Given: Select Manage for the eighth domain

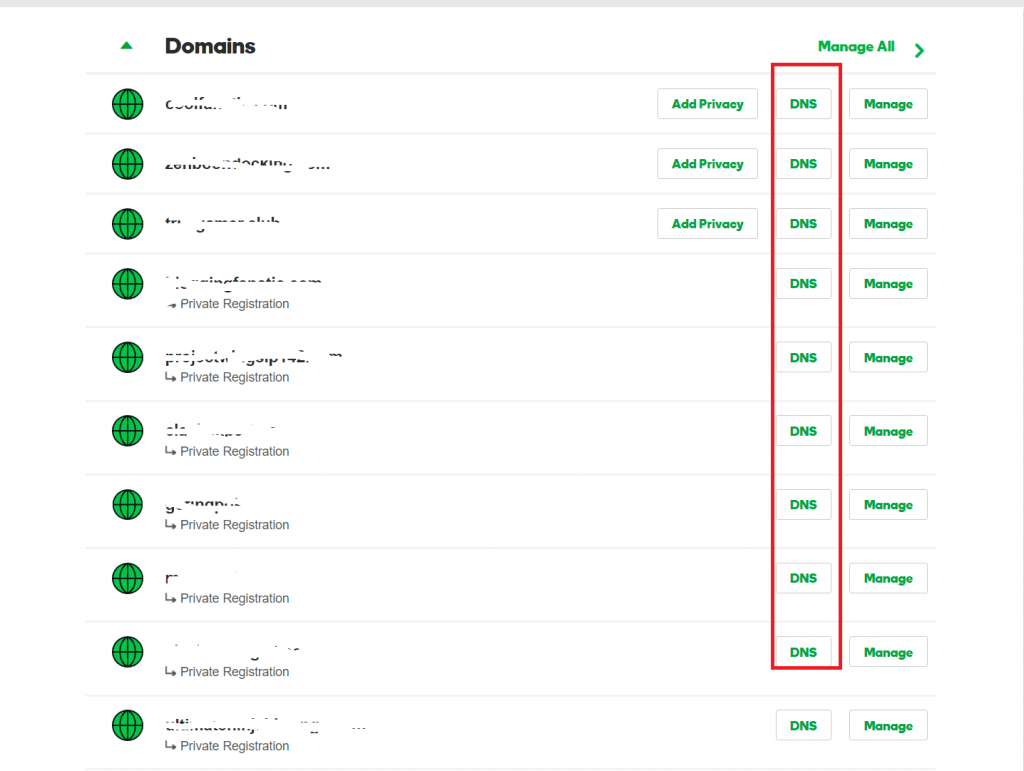Looking at the screenshot, I should pyautogui.click(x=888, y=578).
